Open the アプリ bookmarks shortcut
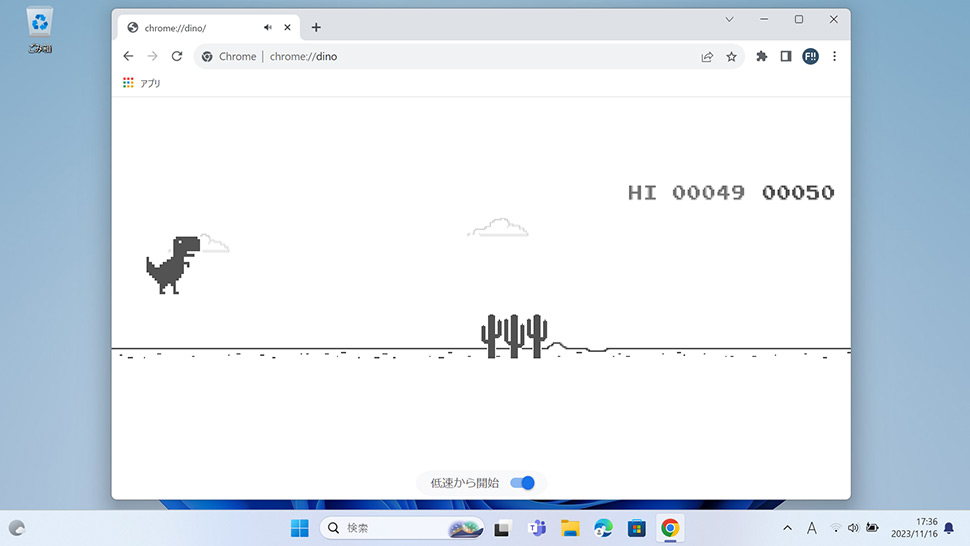970x546 pixels. 142,83
